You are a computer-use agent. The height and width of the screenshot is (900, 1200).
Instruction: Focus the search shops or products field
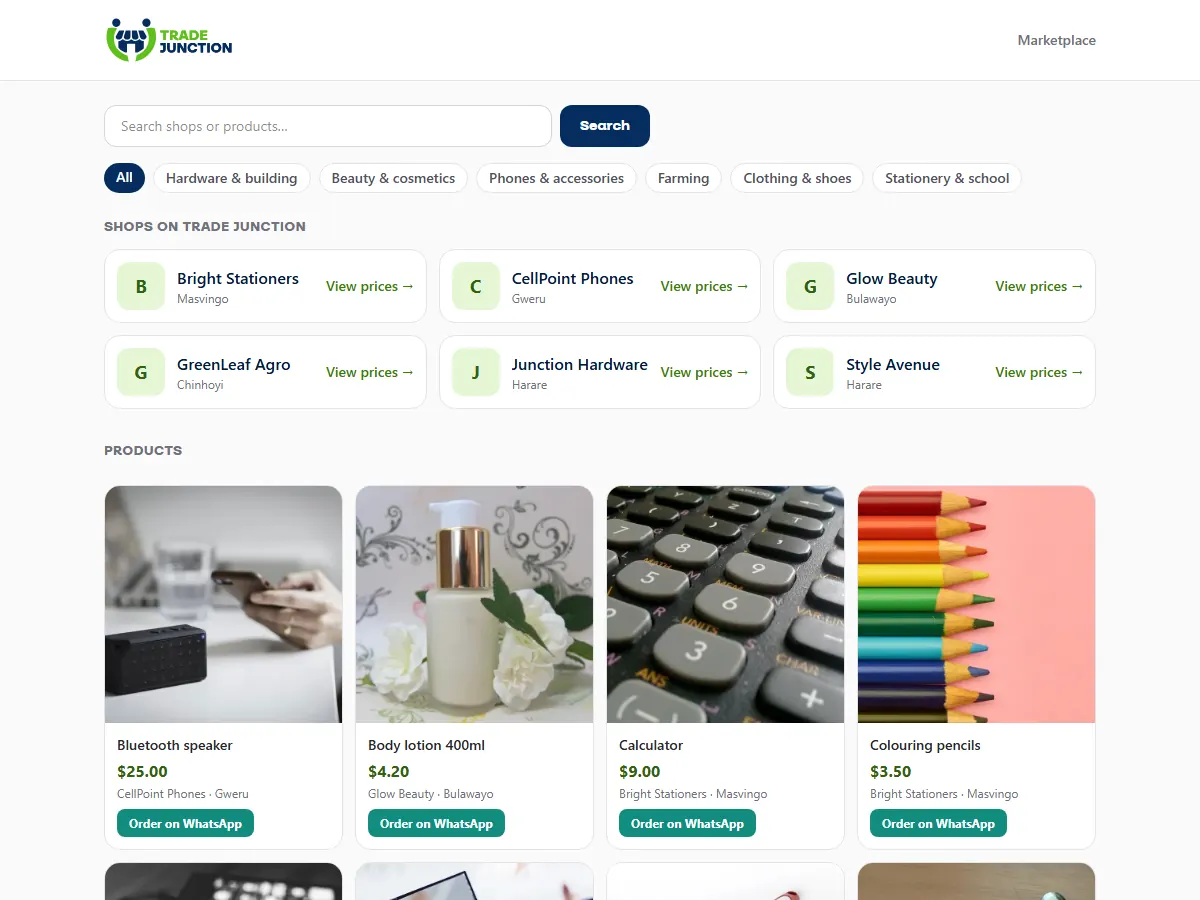click(328, 126)
